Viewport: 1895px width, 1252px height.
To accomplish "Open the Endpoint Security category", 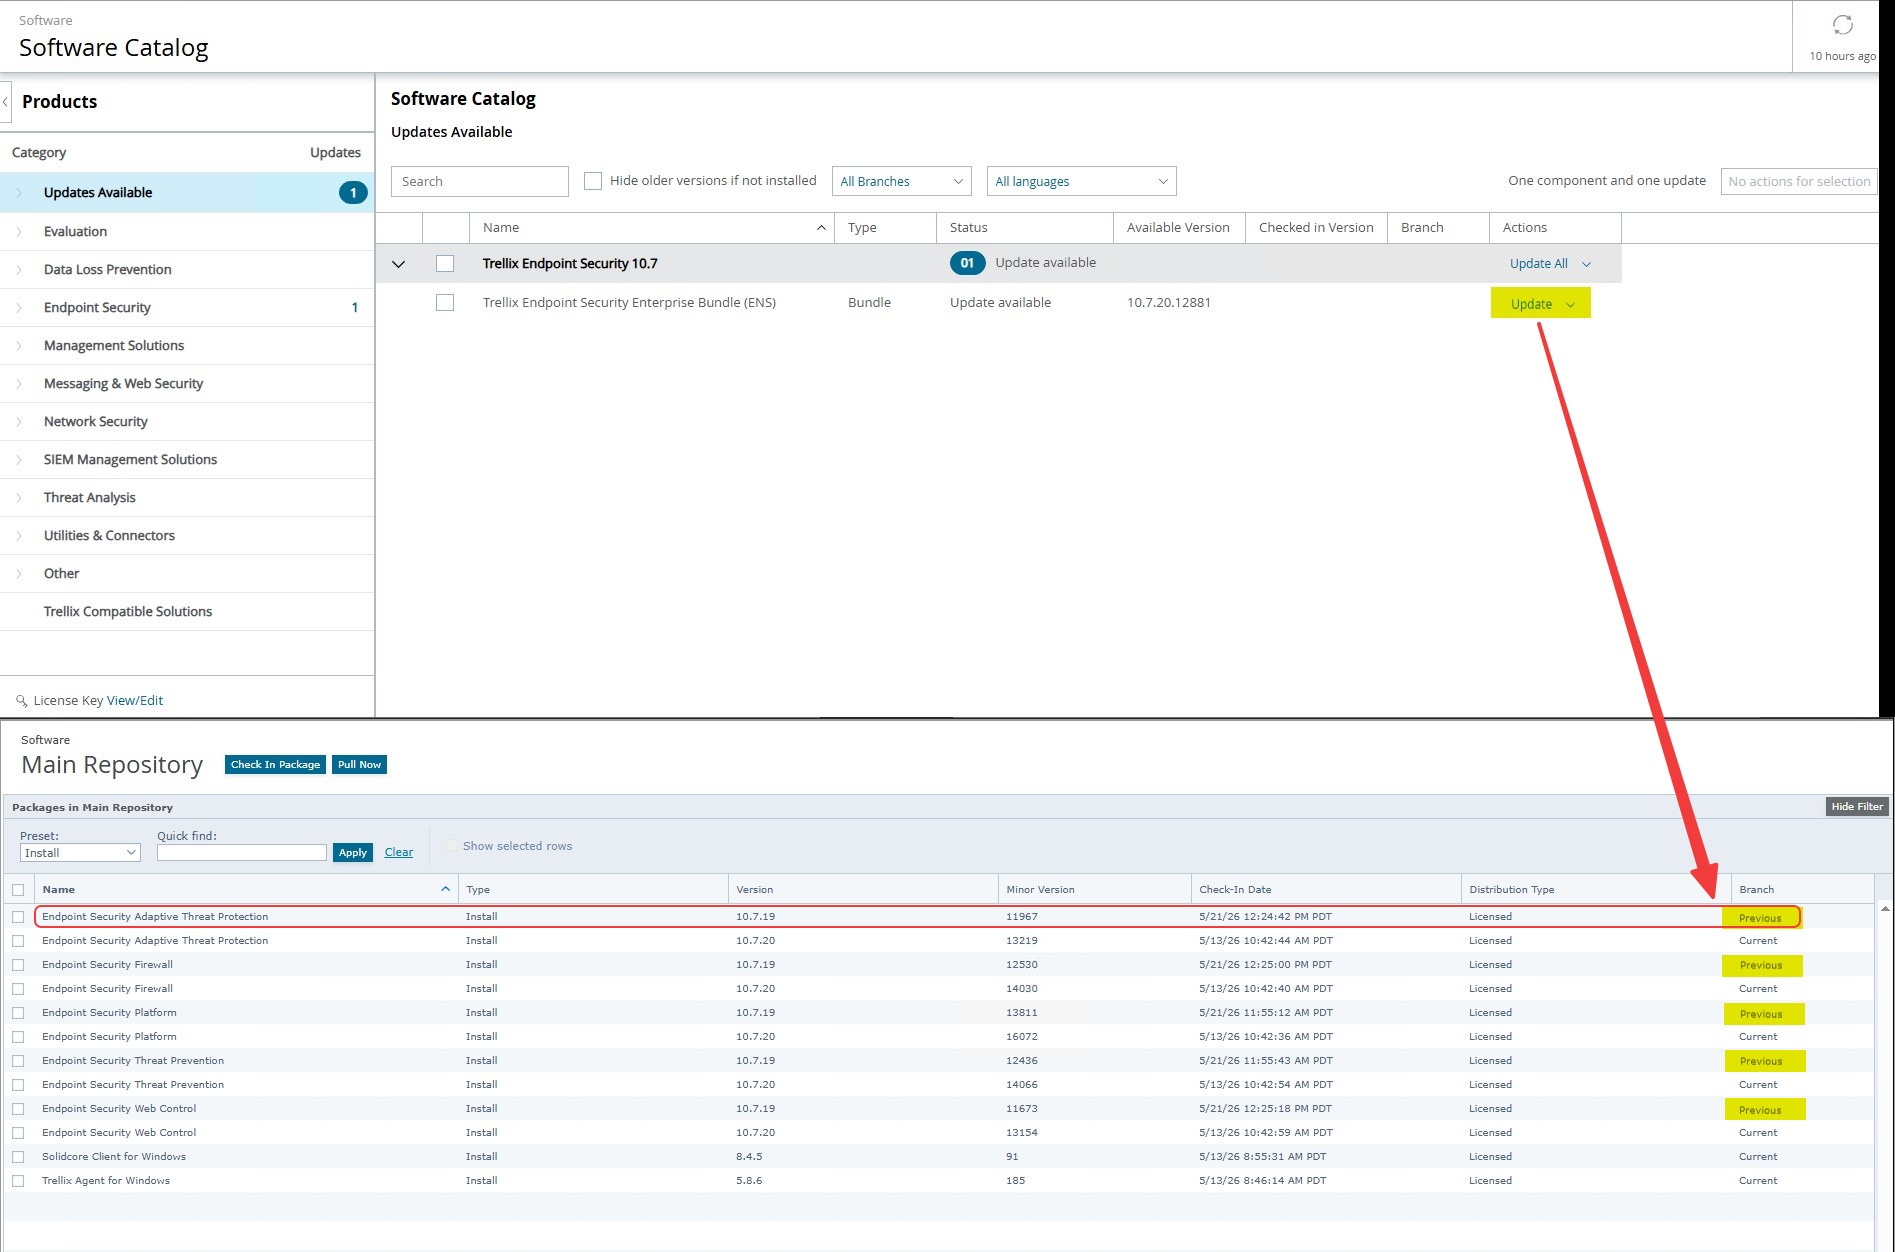I will tap(187, 308).
